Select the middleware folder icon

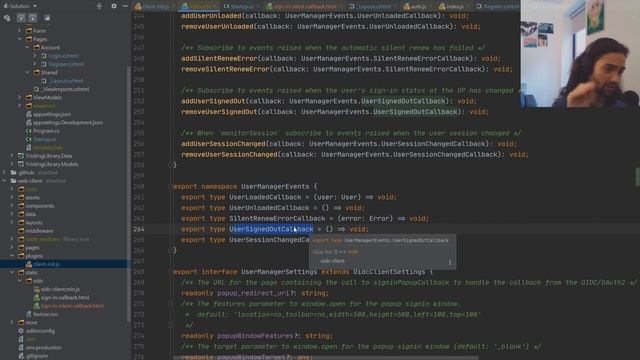(21, 231)
